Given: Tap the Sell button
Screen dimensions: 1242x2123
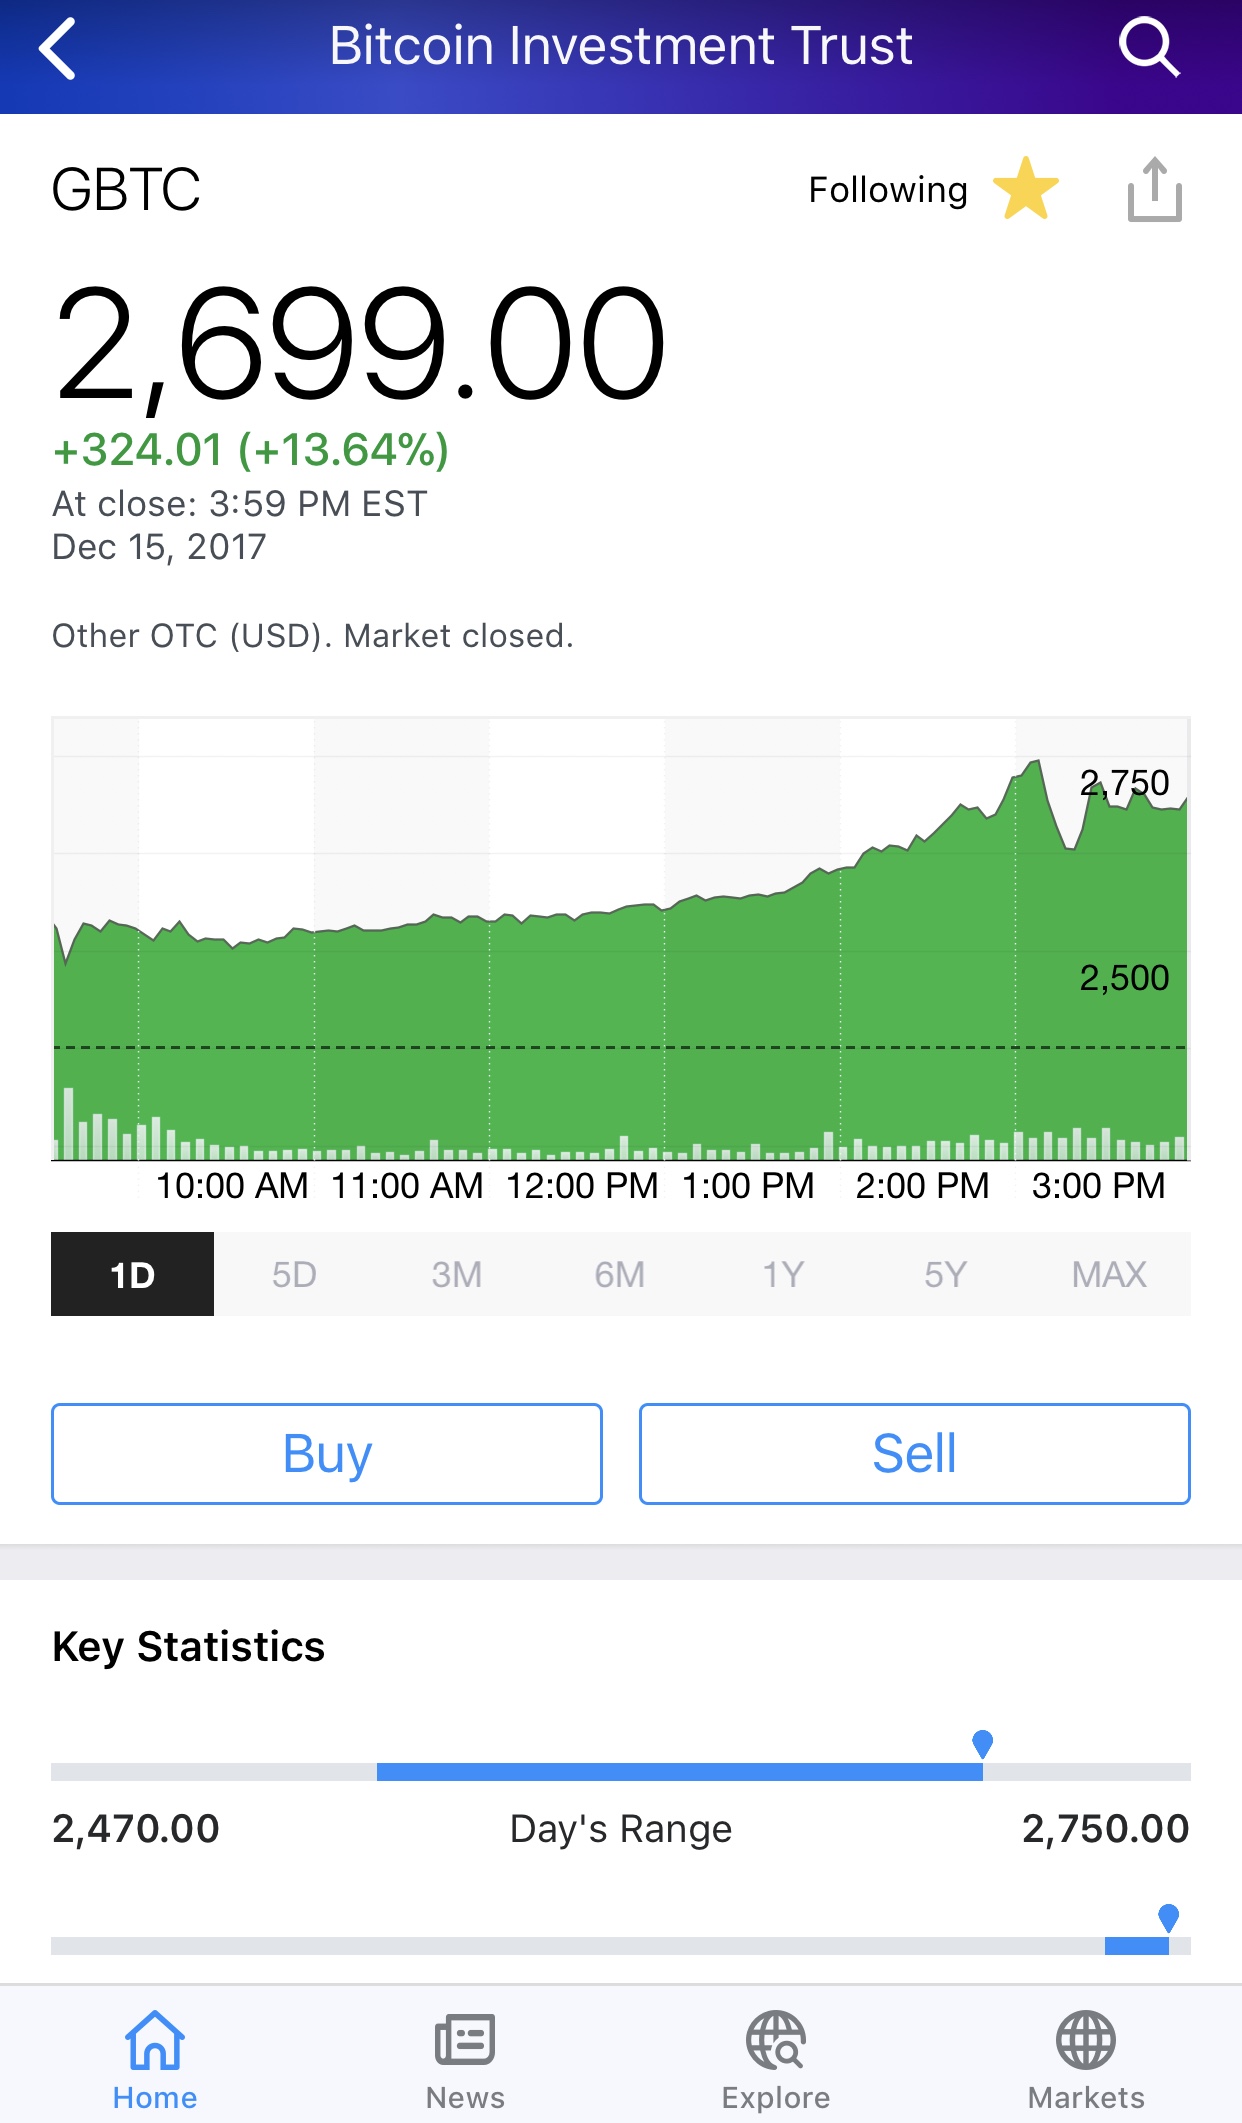Looking at the screenshot, I should click(915, 1454).
